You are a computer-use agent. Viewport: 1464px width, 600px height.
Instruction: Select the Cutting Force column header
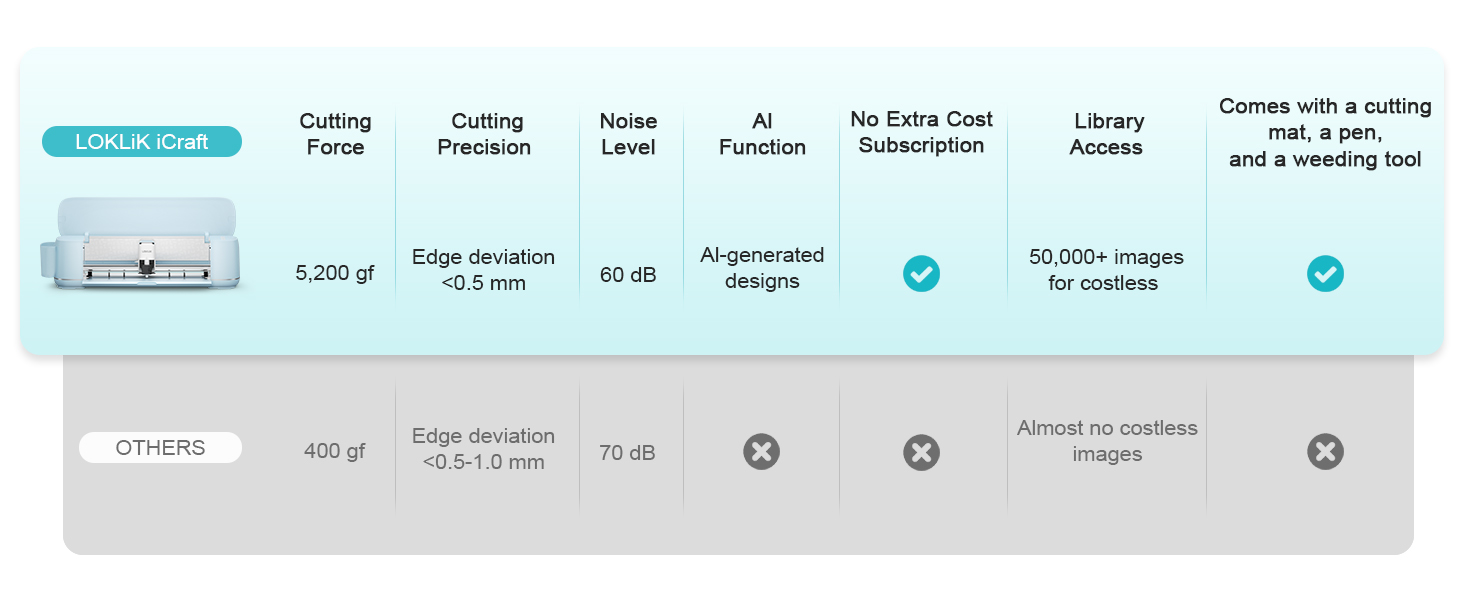pyautogui.click(x=335, y=134)
